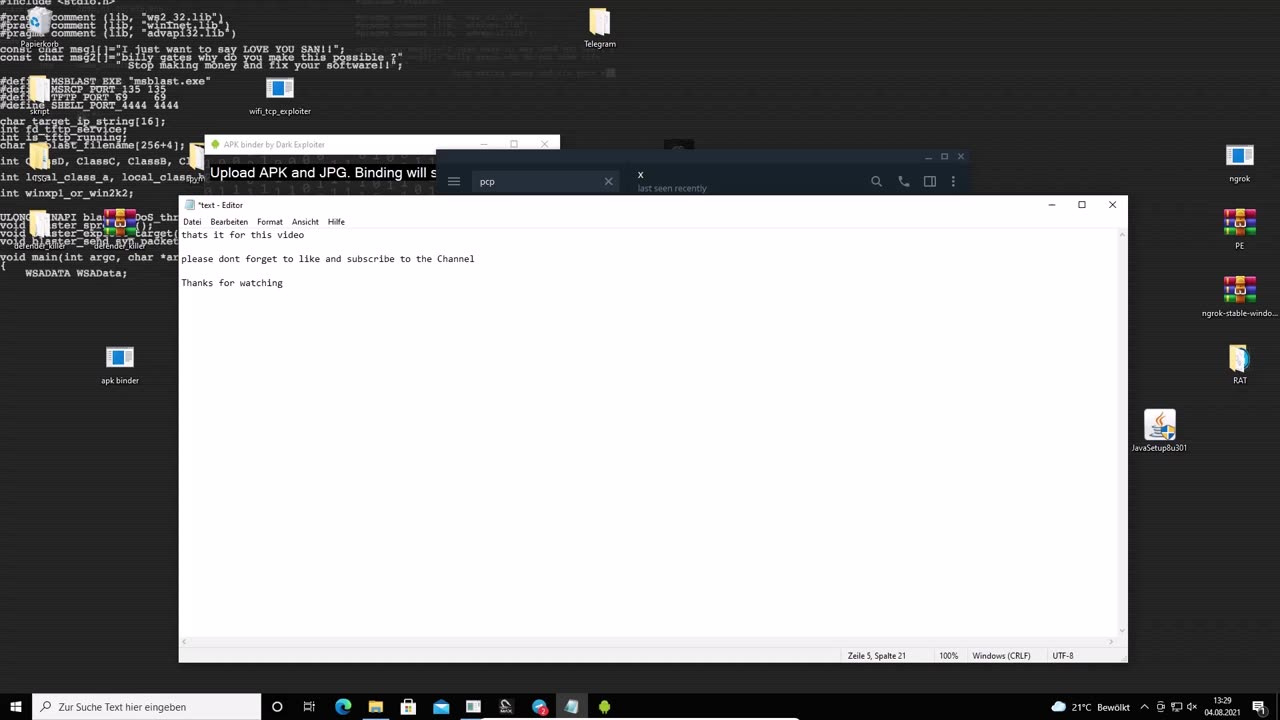Viewport: 1280px width, 720px height.
Task: Open Telegram chat more options menu
Action: pos(953,181)
